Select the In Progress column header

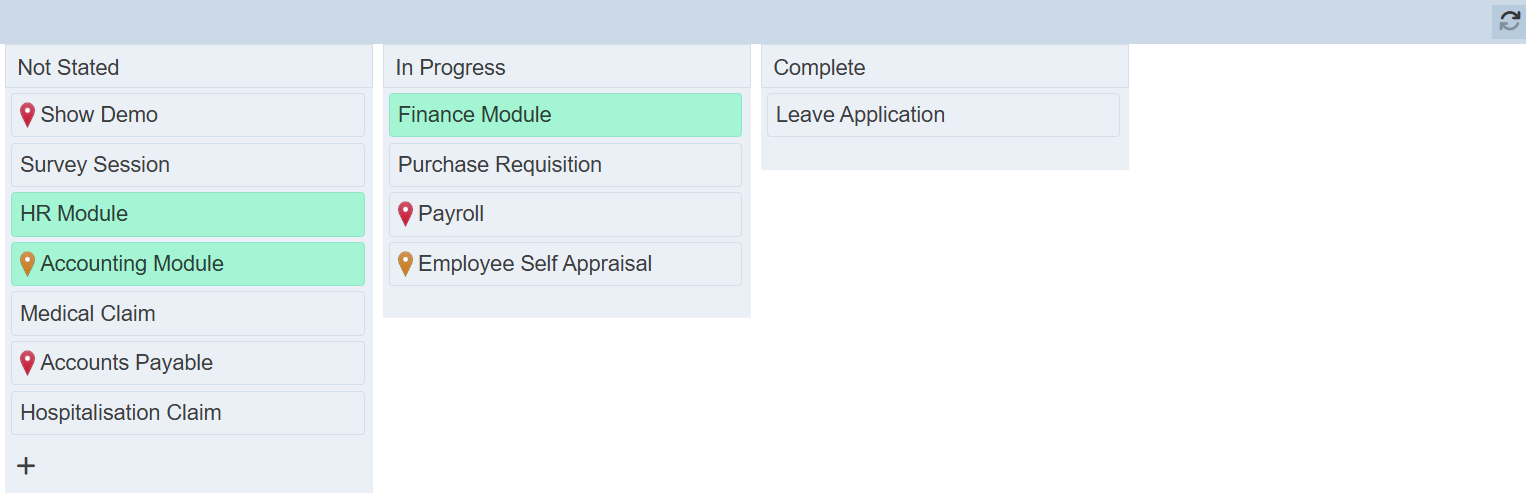coord(450,68)
